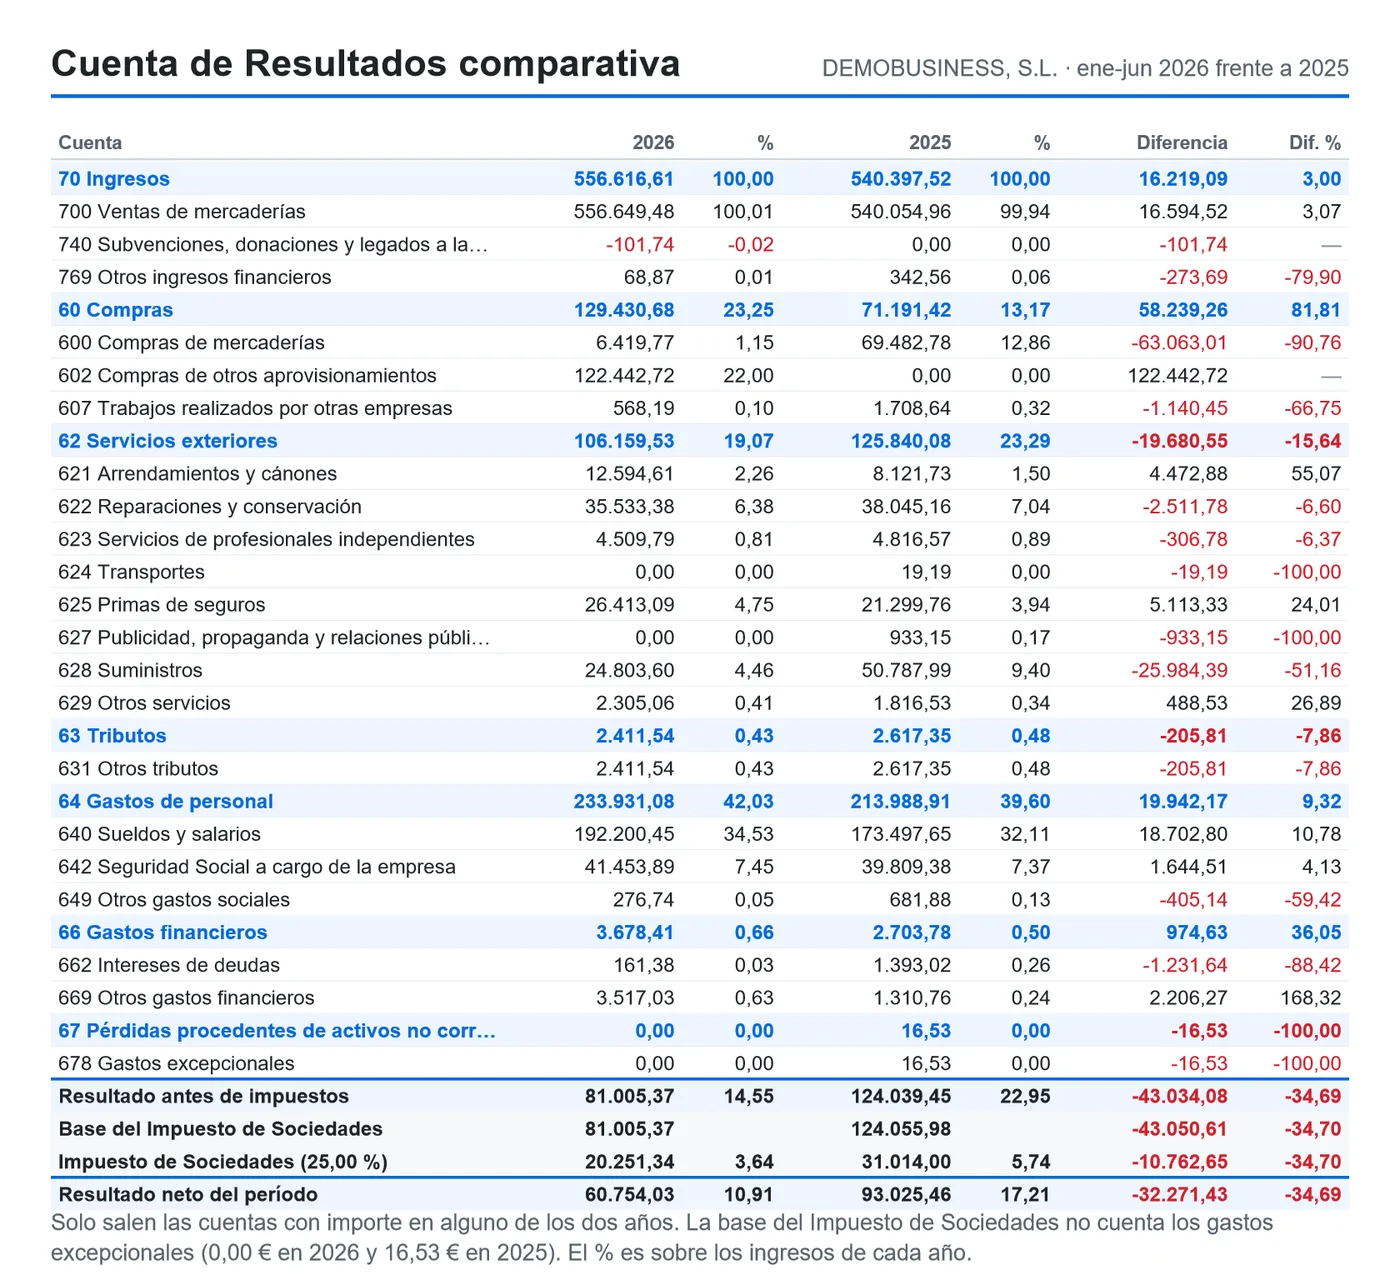Click the Ingresos 2025 value 540.397,52
The image size is (1400, 1275).
point(901,179)
